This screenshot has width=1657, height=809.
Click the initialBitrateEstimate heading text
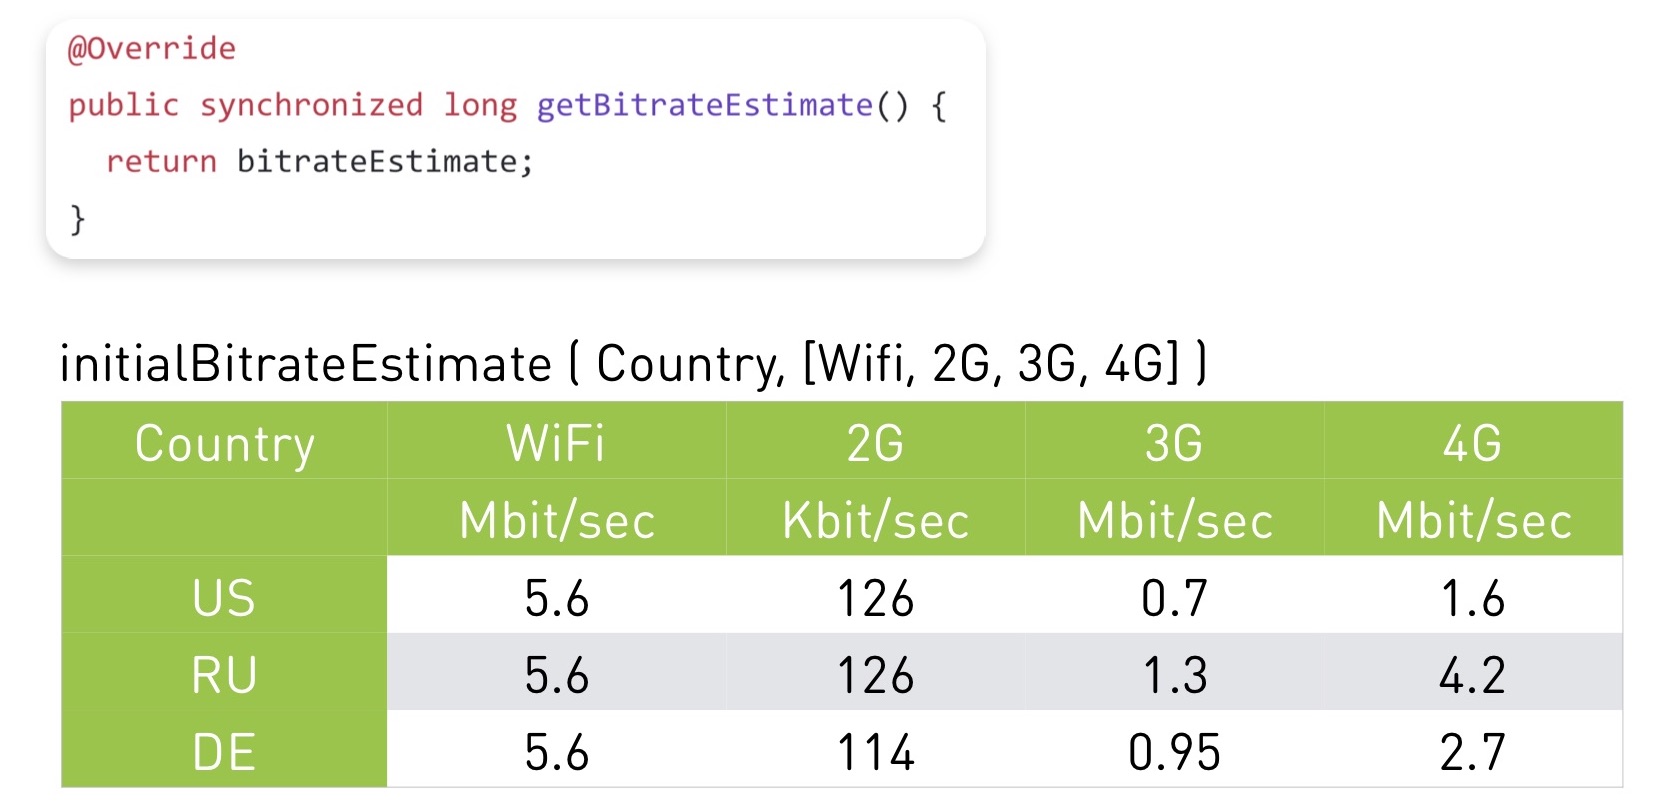[x=305, y=363]
